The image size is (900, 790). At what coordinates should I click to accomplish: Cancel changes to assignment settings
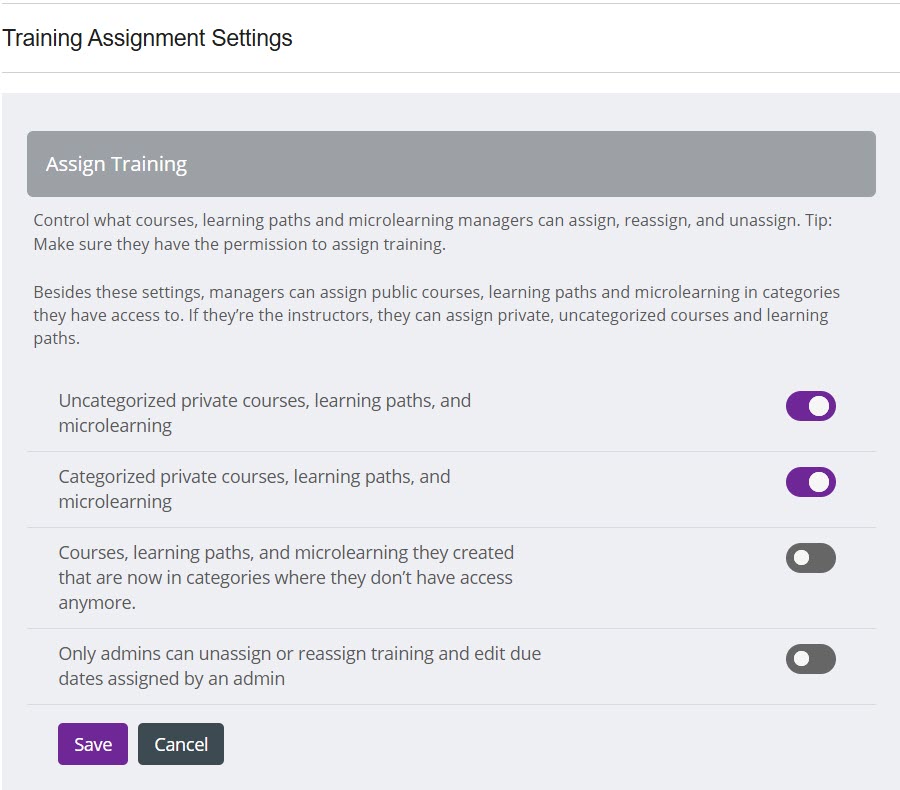pos(180,744)
